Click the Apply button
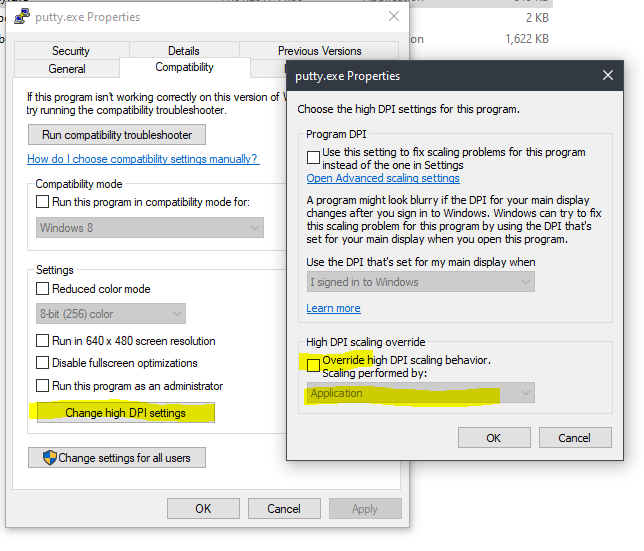 point(365,509)
